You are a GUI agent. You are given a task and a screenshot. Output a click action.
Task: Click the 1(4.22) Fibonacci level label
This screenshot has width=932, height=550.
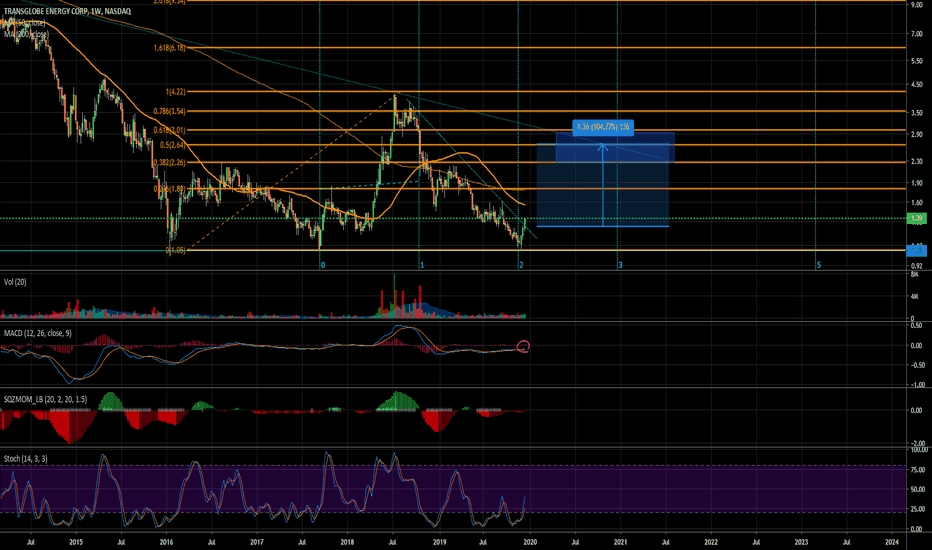coord(176,92)
